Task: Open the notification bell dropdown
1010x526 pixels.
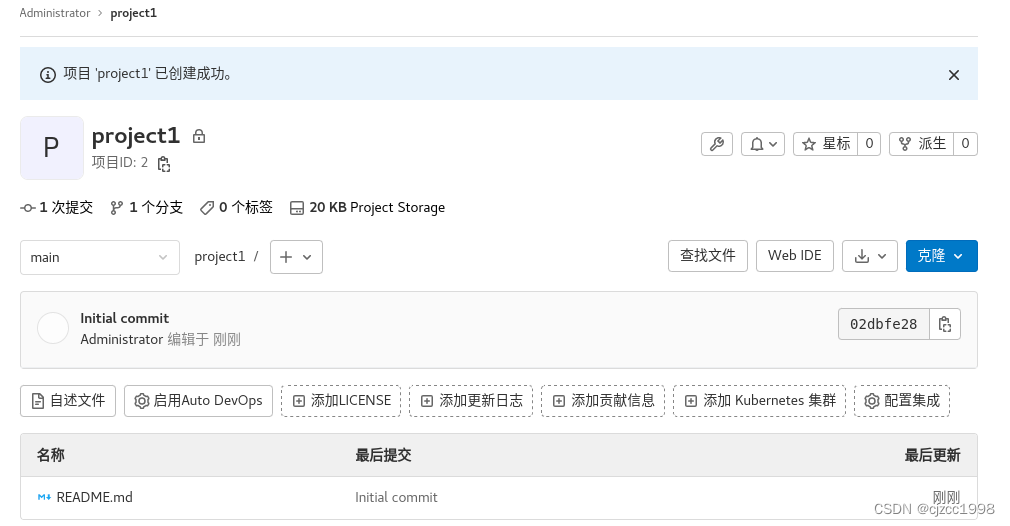Action: pyautogui.click(x=763, y=144)
